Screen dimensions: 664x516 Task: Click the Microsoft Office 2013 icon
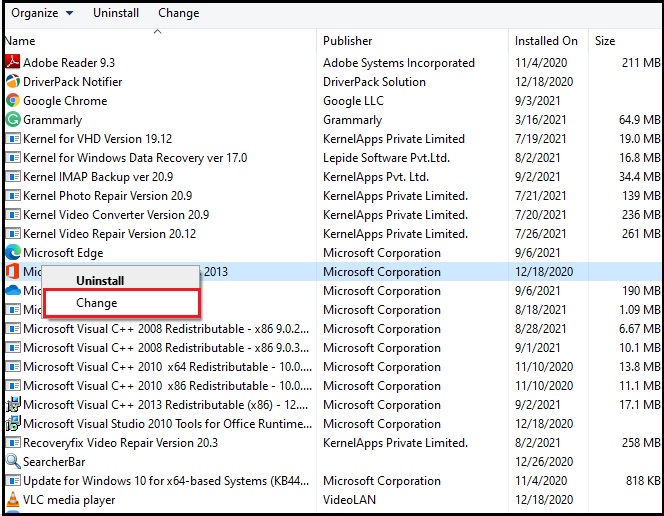(x=13, y=272)
